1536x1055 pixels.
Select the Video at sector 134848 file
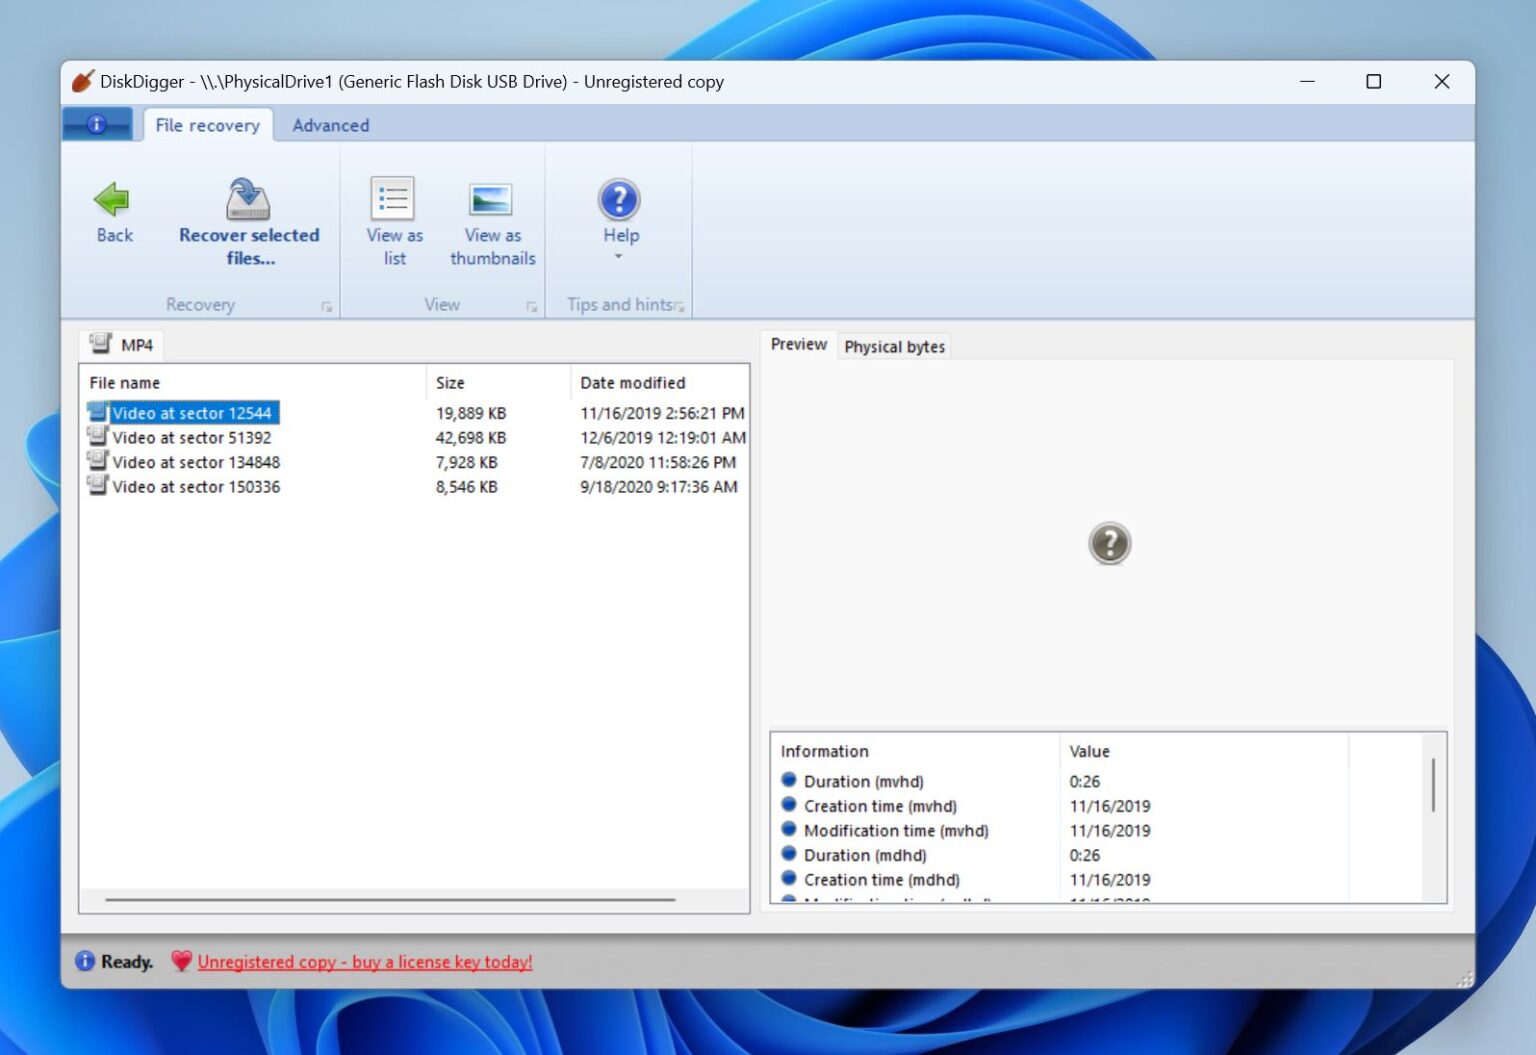196,462
